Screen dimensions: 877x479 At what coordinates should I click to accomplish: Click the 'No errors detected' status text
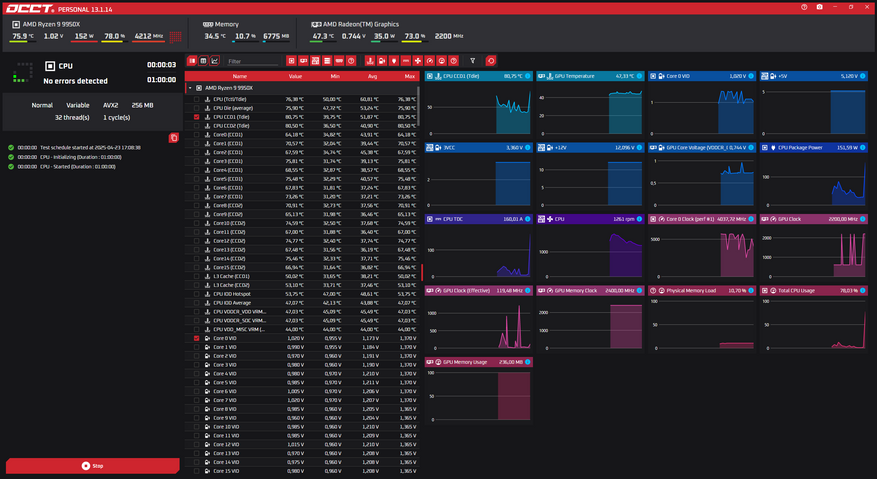[x=76, y=81]
